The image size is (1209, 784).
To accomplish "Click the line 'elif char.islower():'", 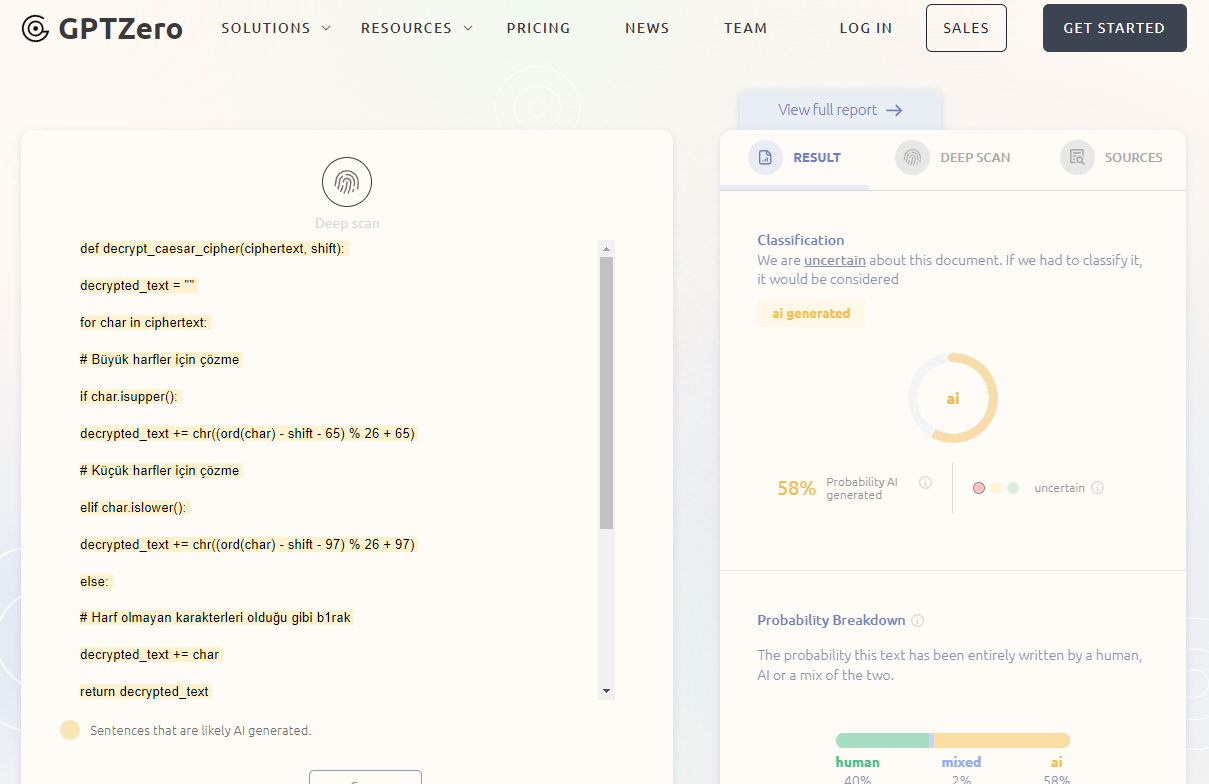I will pos(134,507).
